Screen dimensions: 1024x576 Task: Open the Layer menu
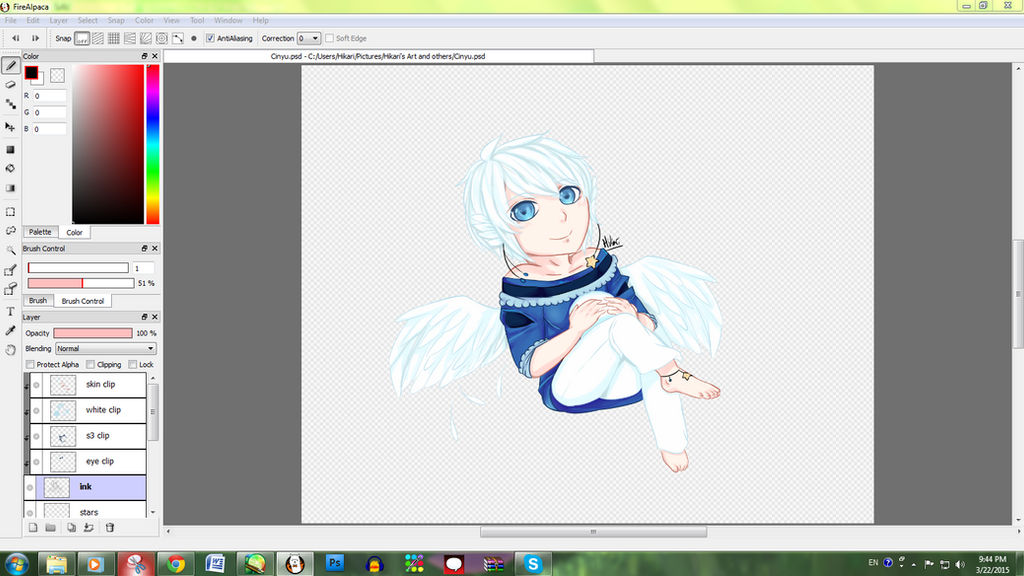tap(59, 20)
